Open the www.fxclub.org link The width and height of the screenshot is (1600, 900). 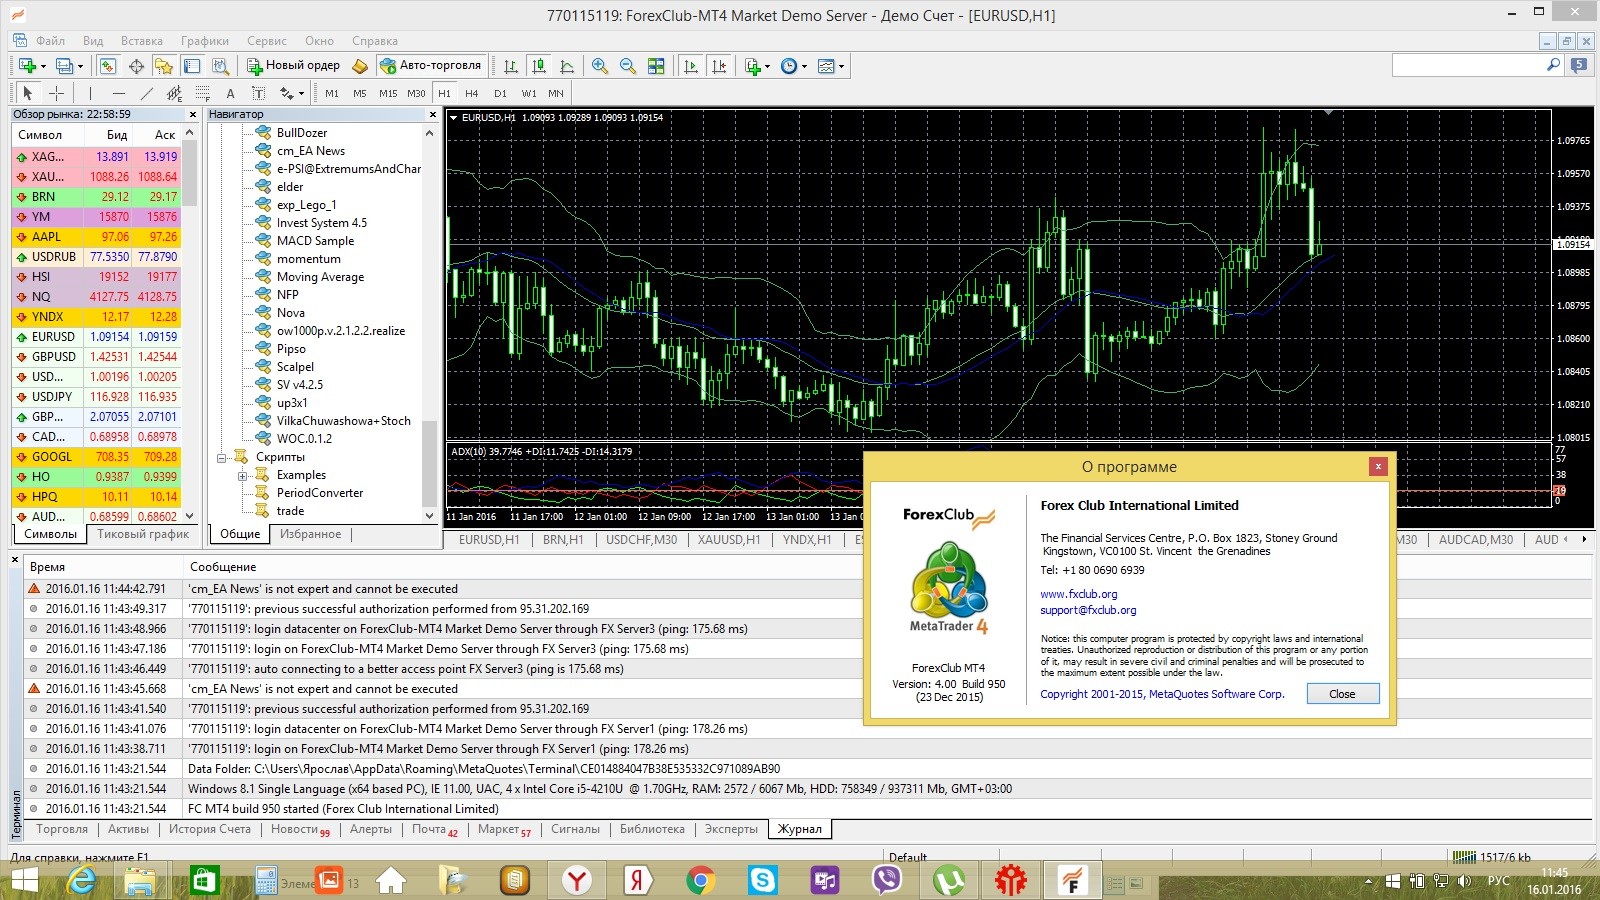click(x=1079, y=594)
